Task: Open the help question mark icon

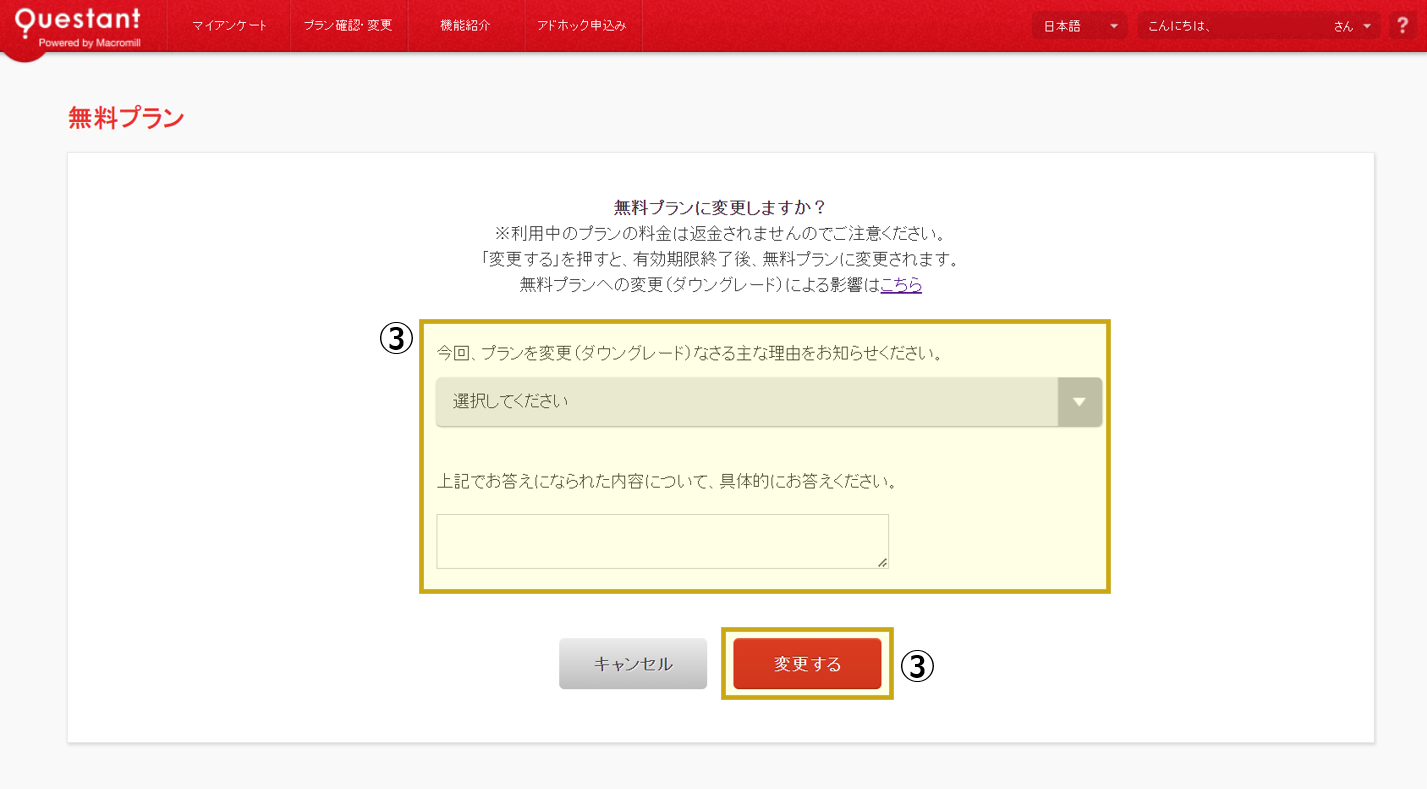Action: [x=1403, y=26]
